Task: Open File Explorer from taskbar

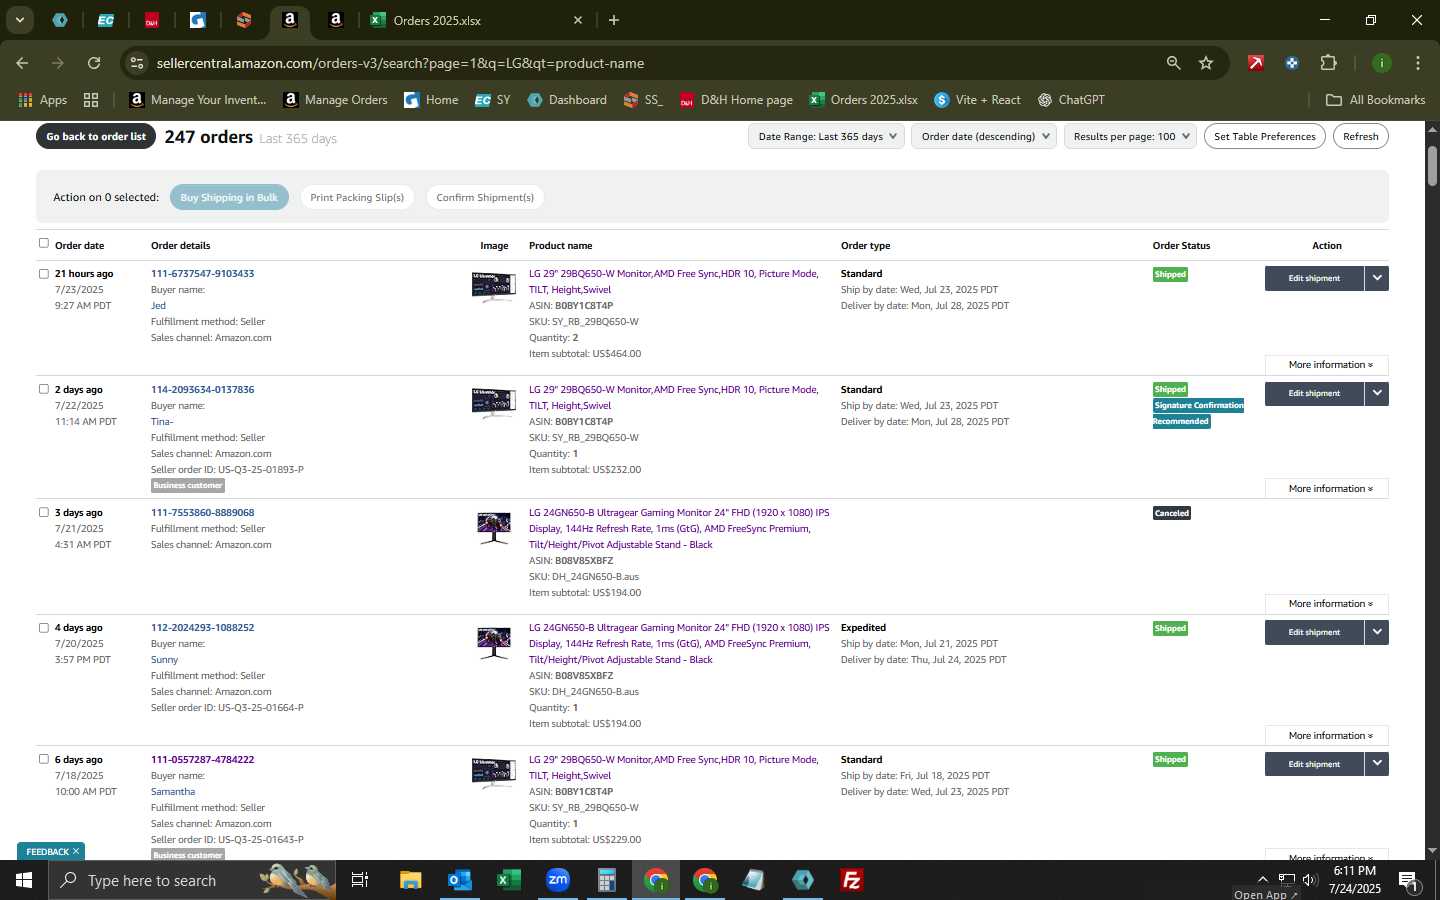Action: click(x=411, y=880)
